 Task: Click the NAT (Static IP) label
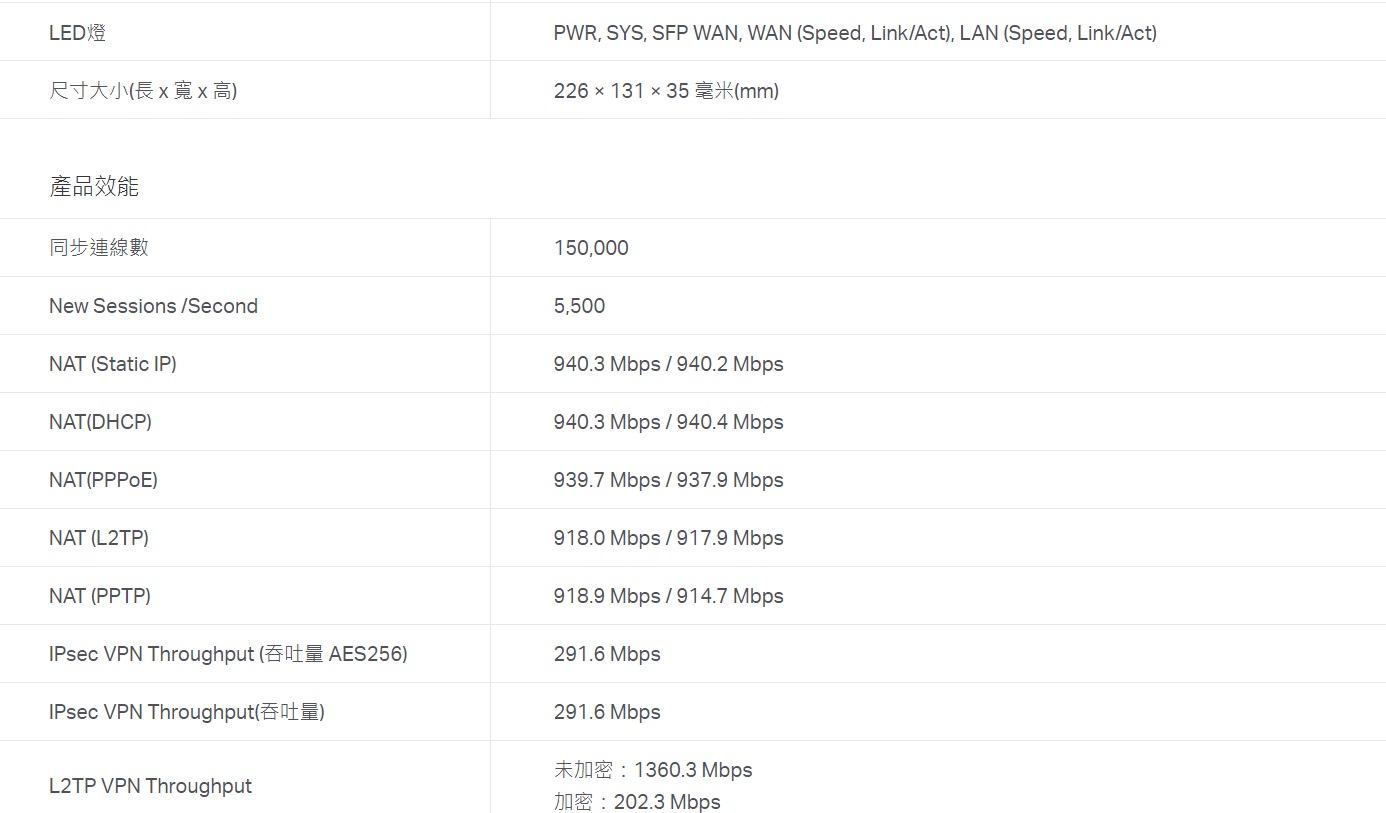[113, 364]
